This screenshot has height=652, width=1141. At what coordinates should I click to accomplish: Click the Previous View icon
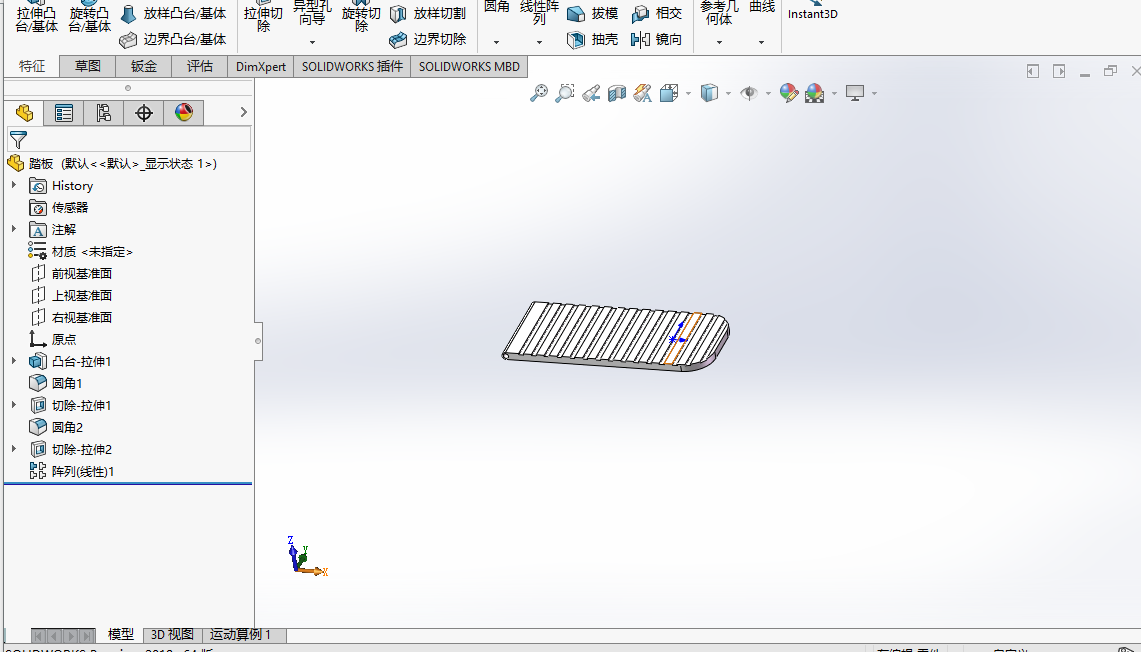coord(591,93)
